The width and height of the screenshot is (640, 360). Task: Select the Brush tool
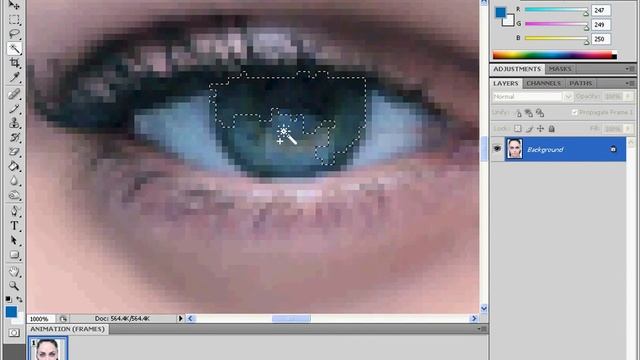click(14, 109)
